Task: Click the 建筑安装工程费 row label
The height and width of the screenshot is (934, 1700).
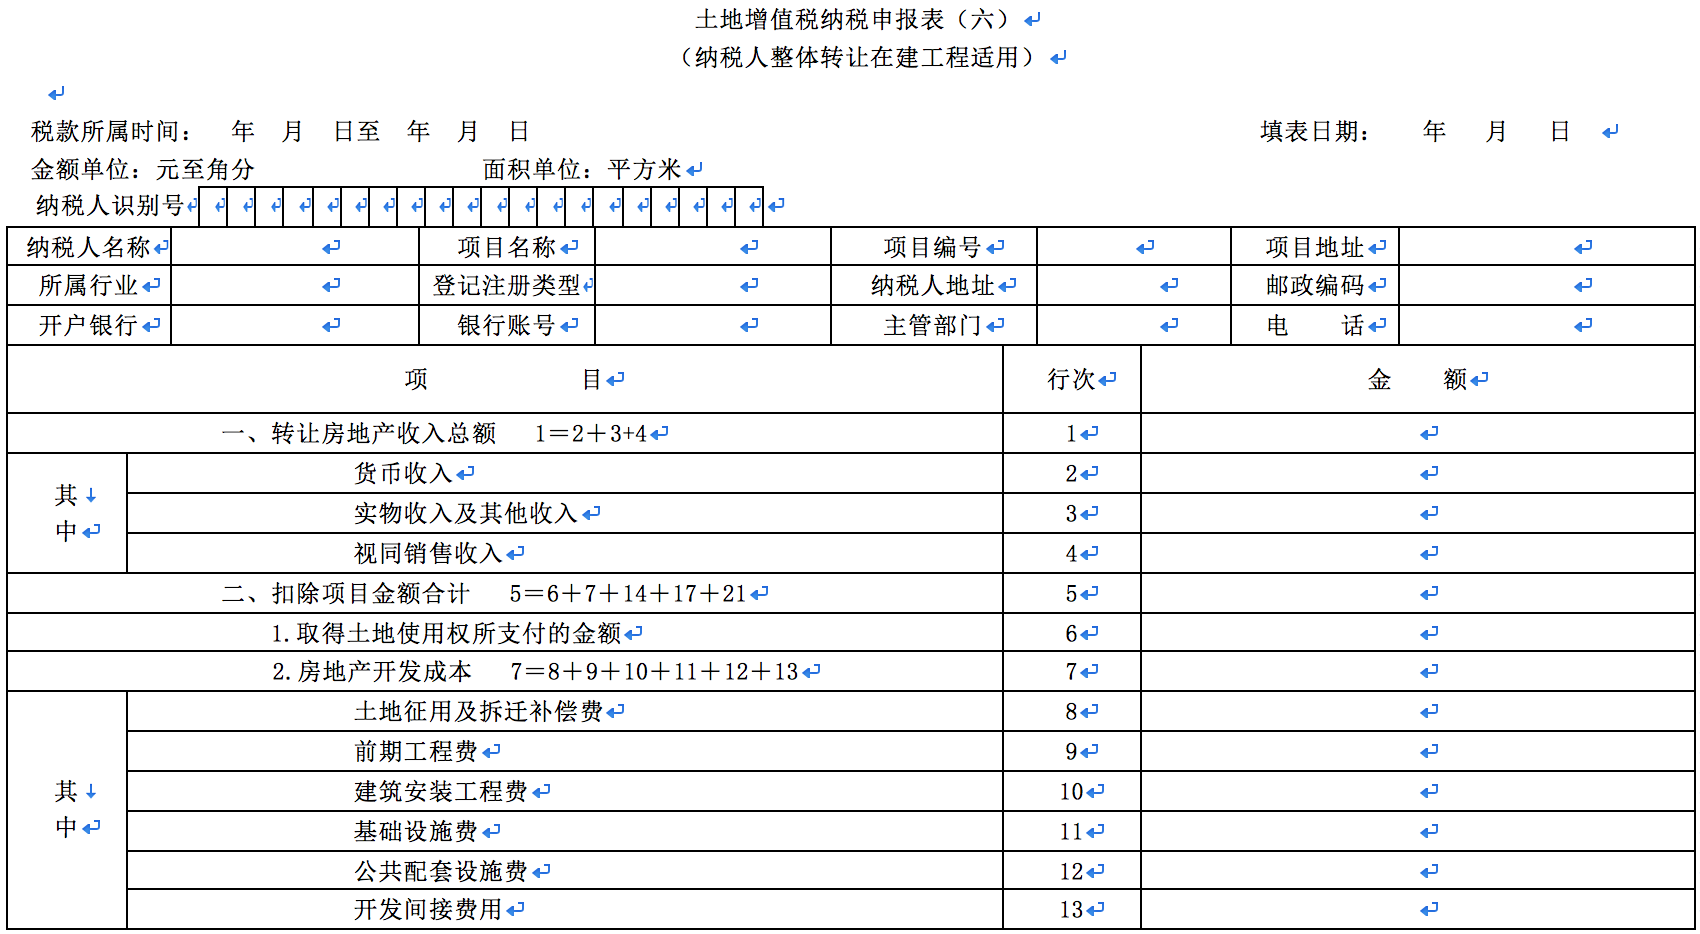Action: (x=565, y=791)
